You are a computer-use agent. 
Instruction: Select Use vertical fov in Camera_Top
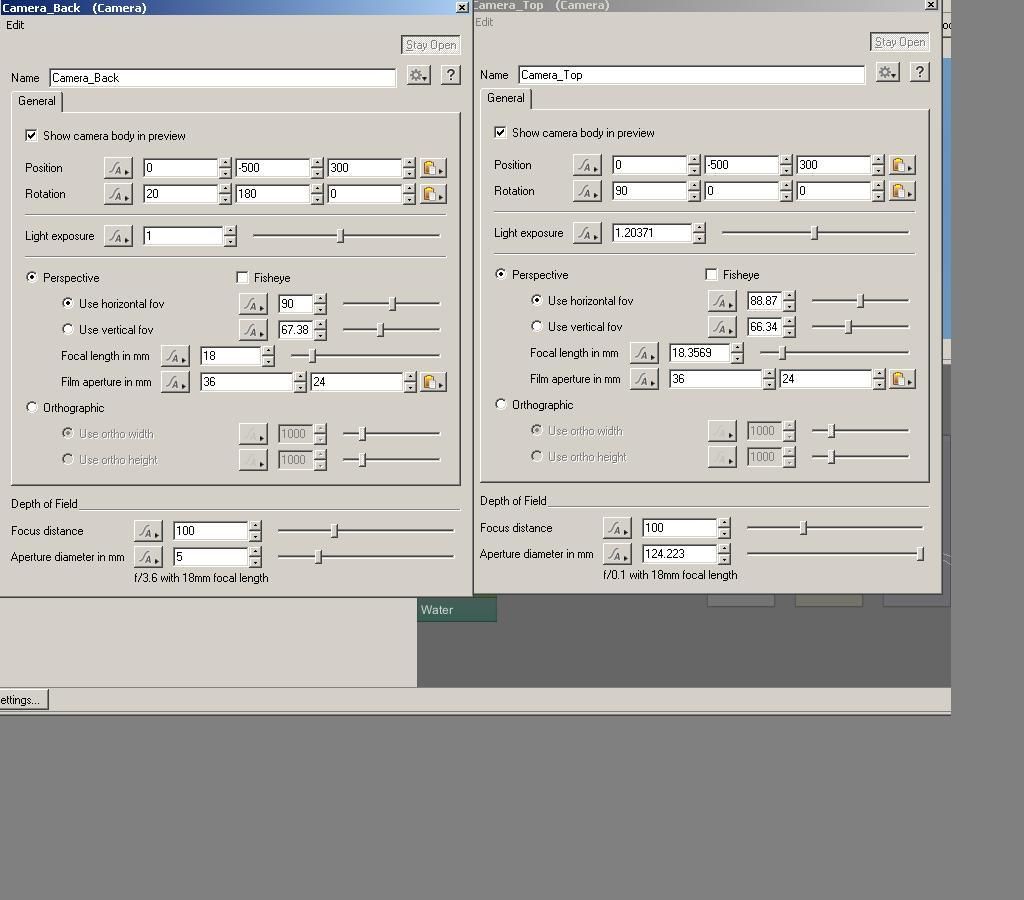[x=537, y=327]
